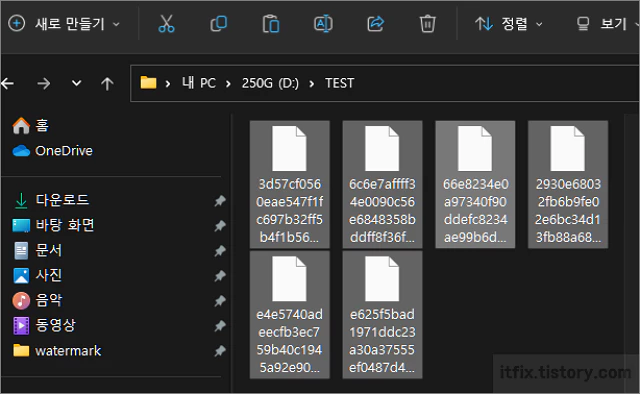The image size is (640, 394).
Task: Select file icon of 2930e6803 file
Action: point(568,149)
